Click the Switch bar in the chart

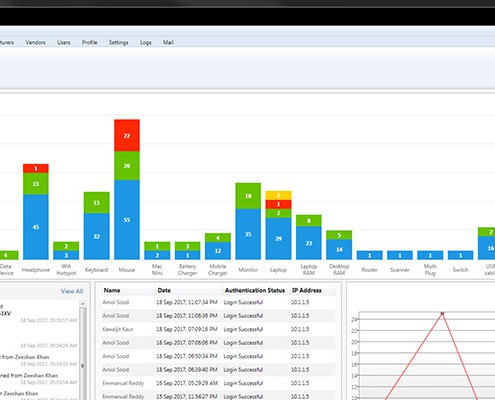pyautogui.click(x=460, y=255)
